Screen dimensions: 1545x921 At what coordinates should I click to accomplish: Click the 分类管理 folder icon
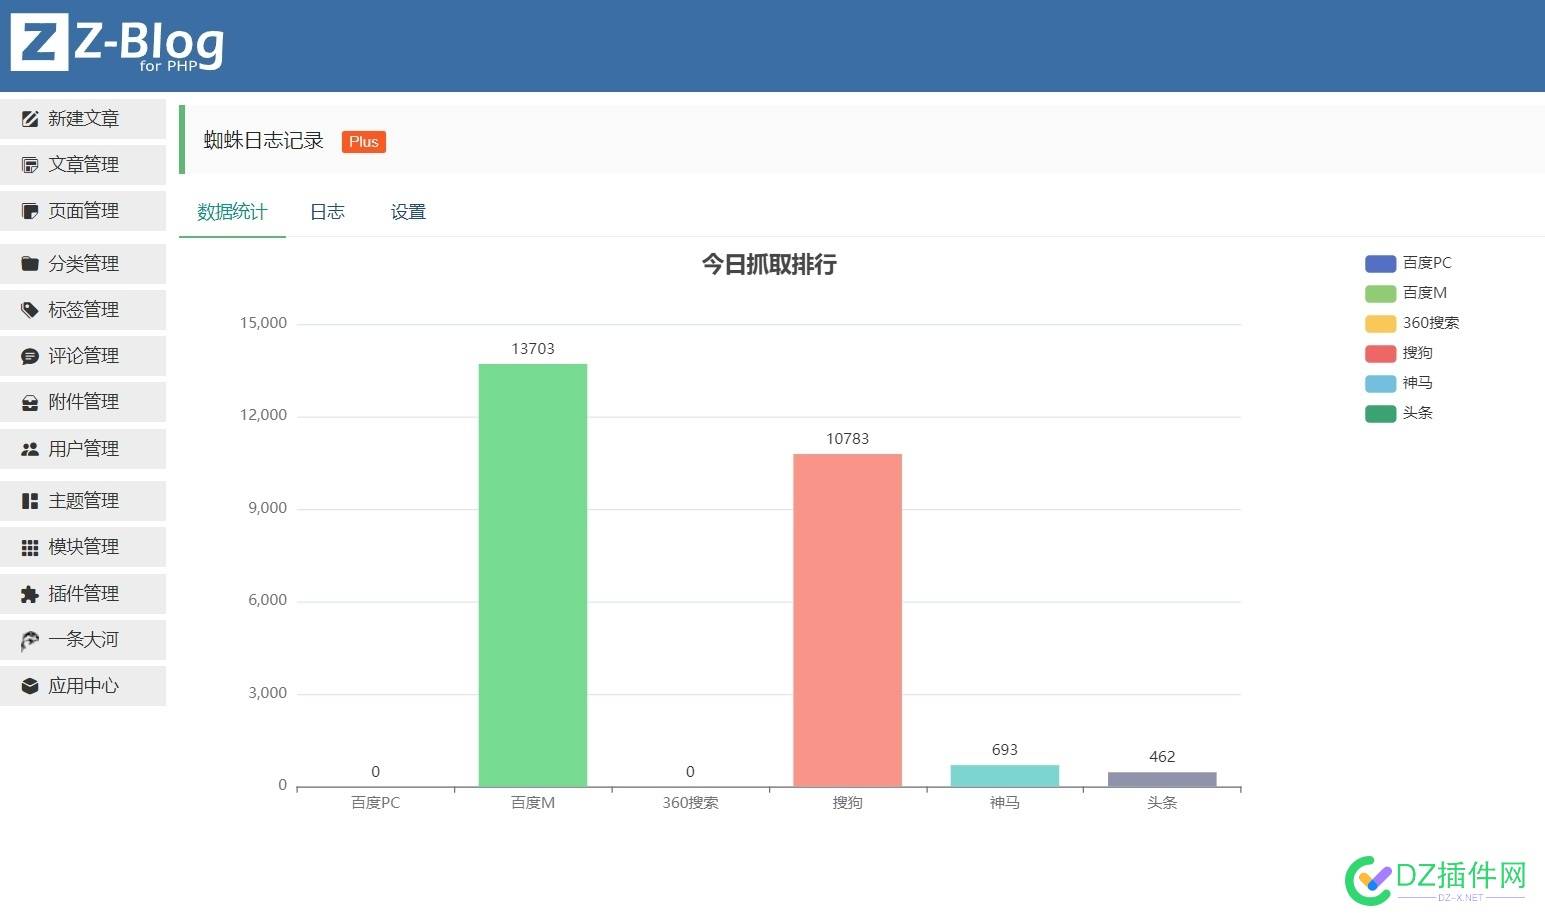click(30, 264)
